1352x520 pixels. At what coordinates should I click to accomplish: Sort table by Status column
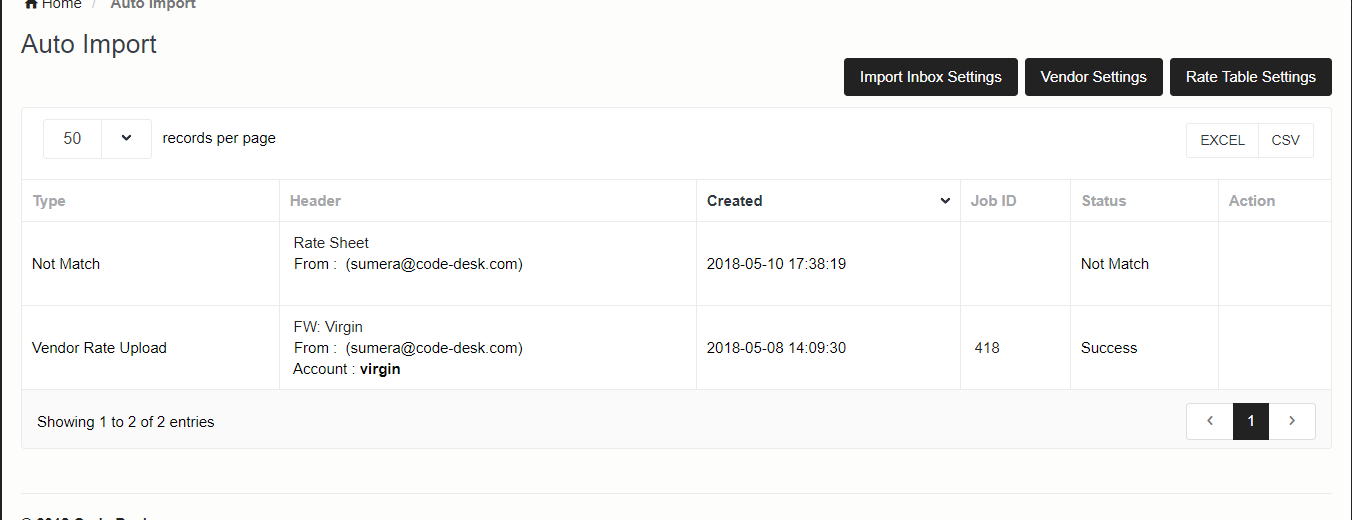click(1104, 201)
